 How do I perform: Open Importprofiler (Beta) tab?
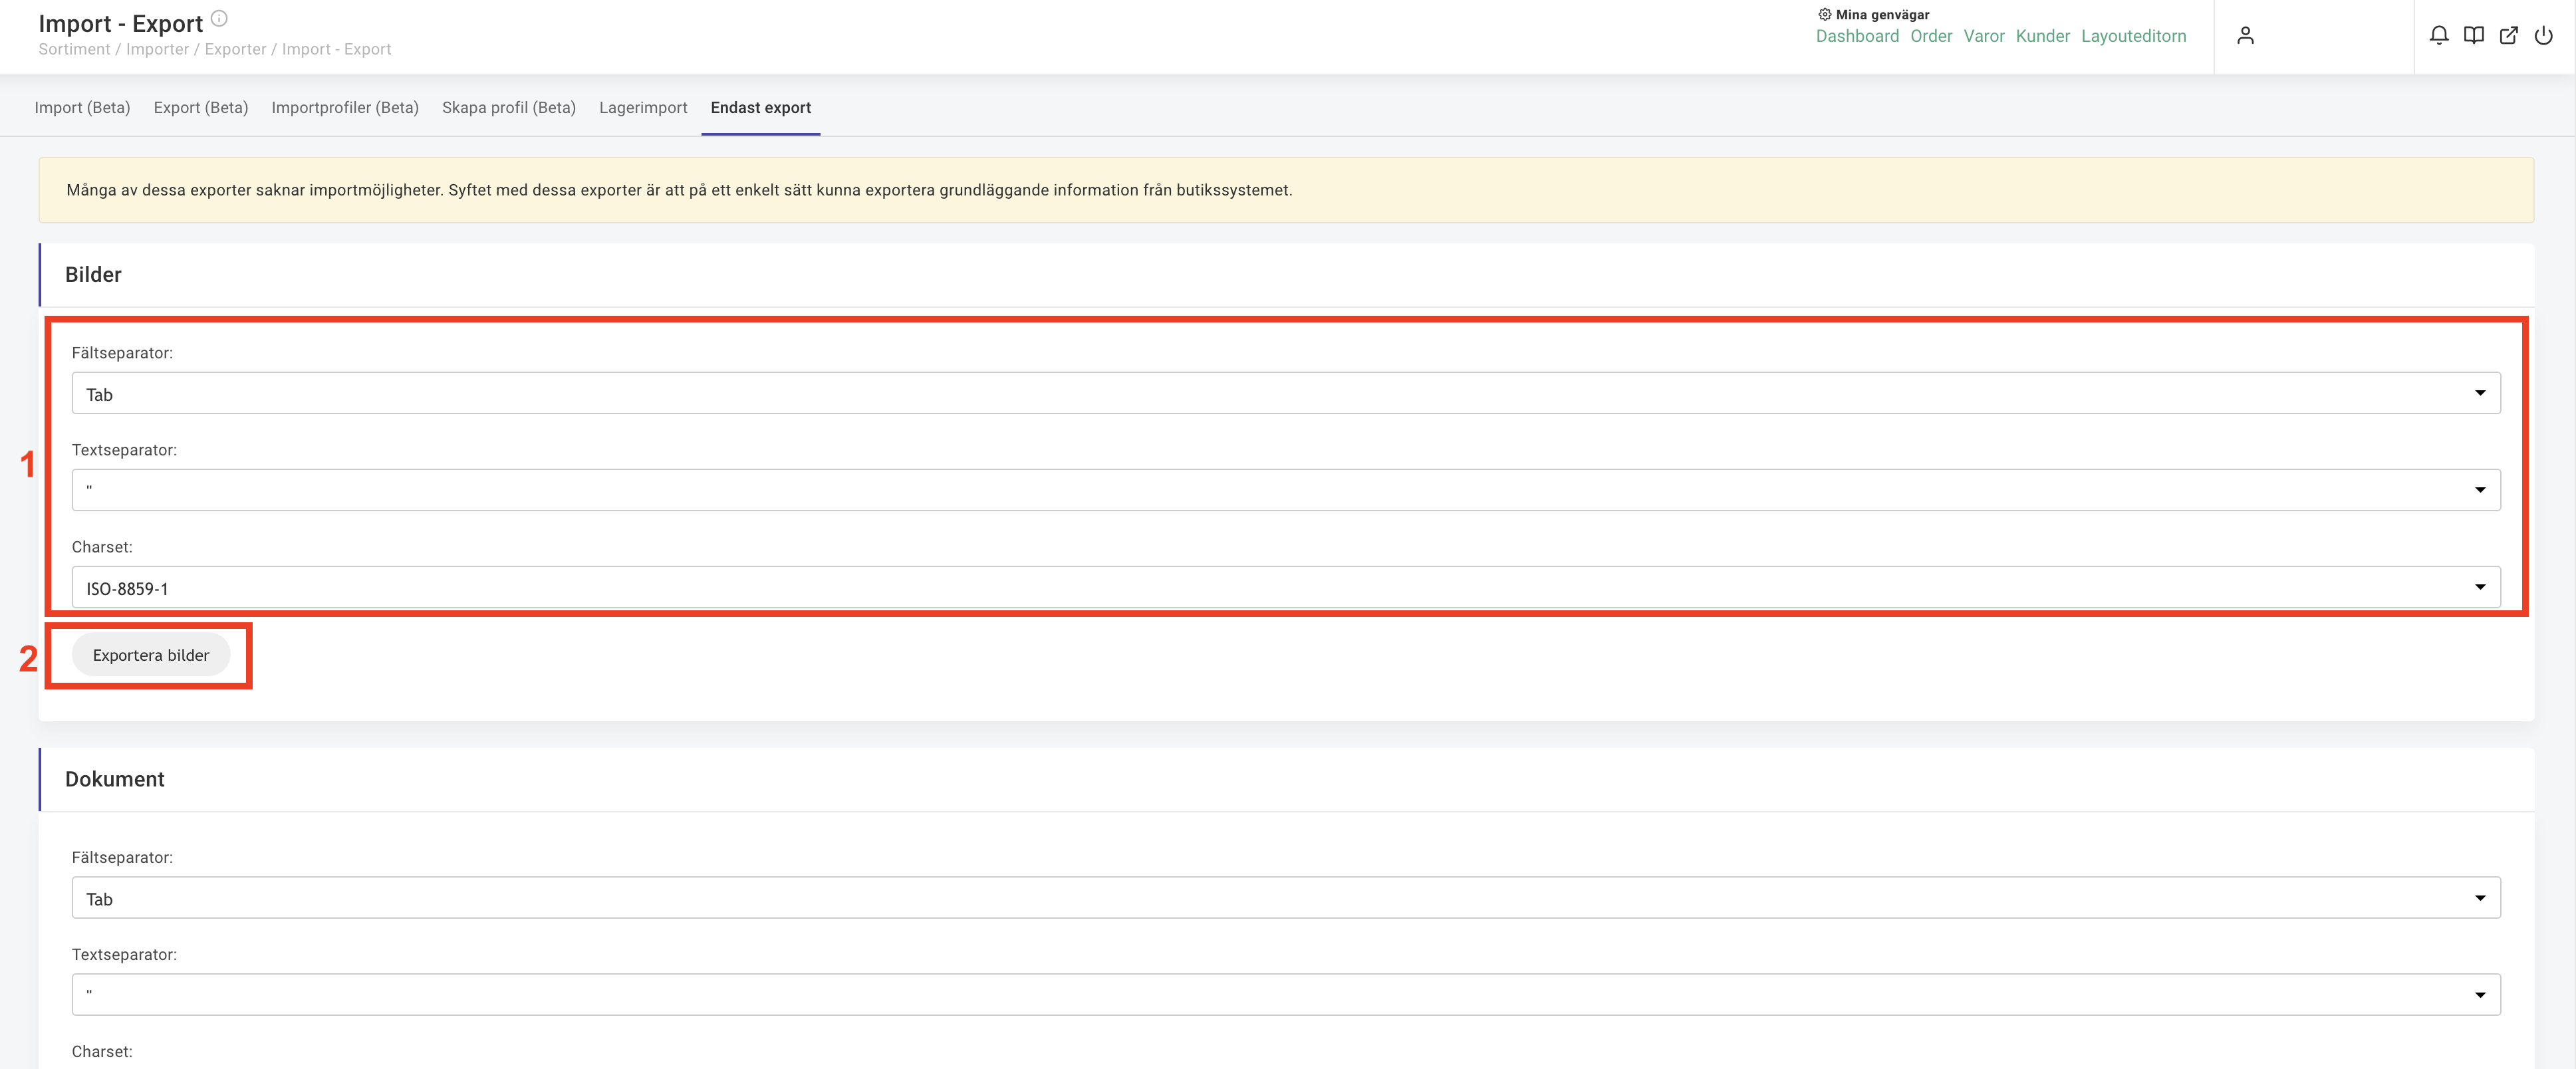[345, 107]
